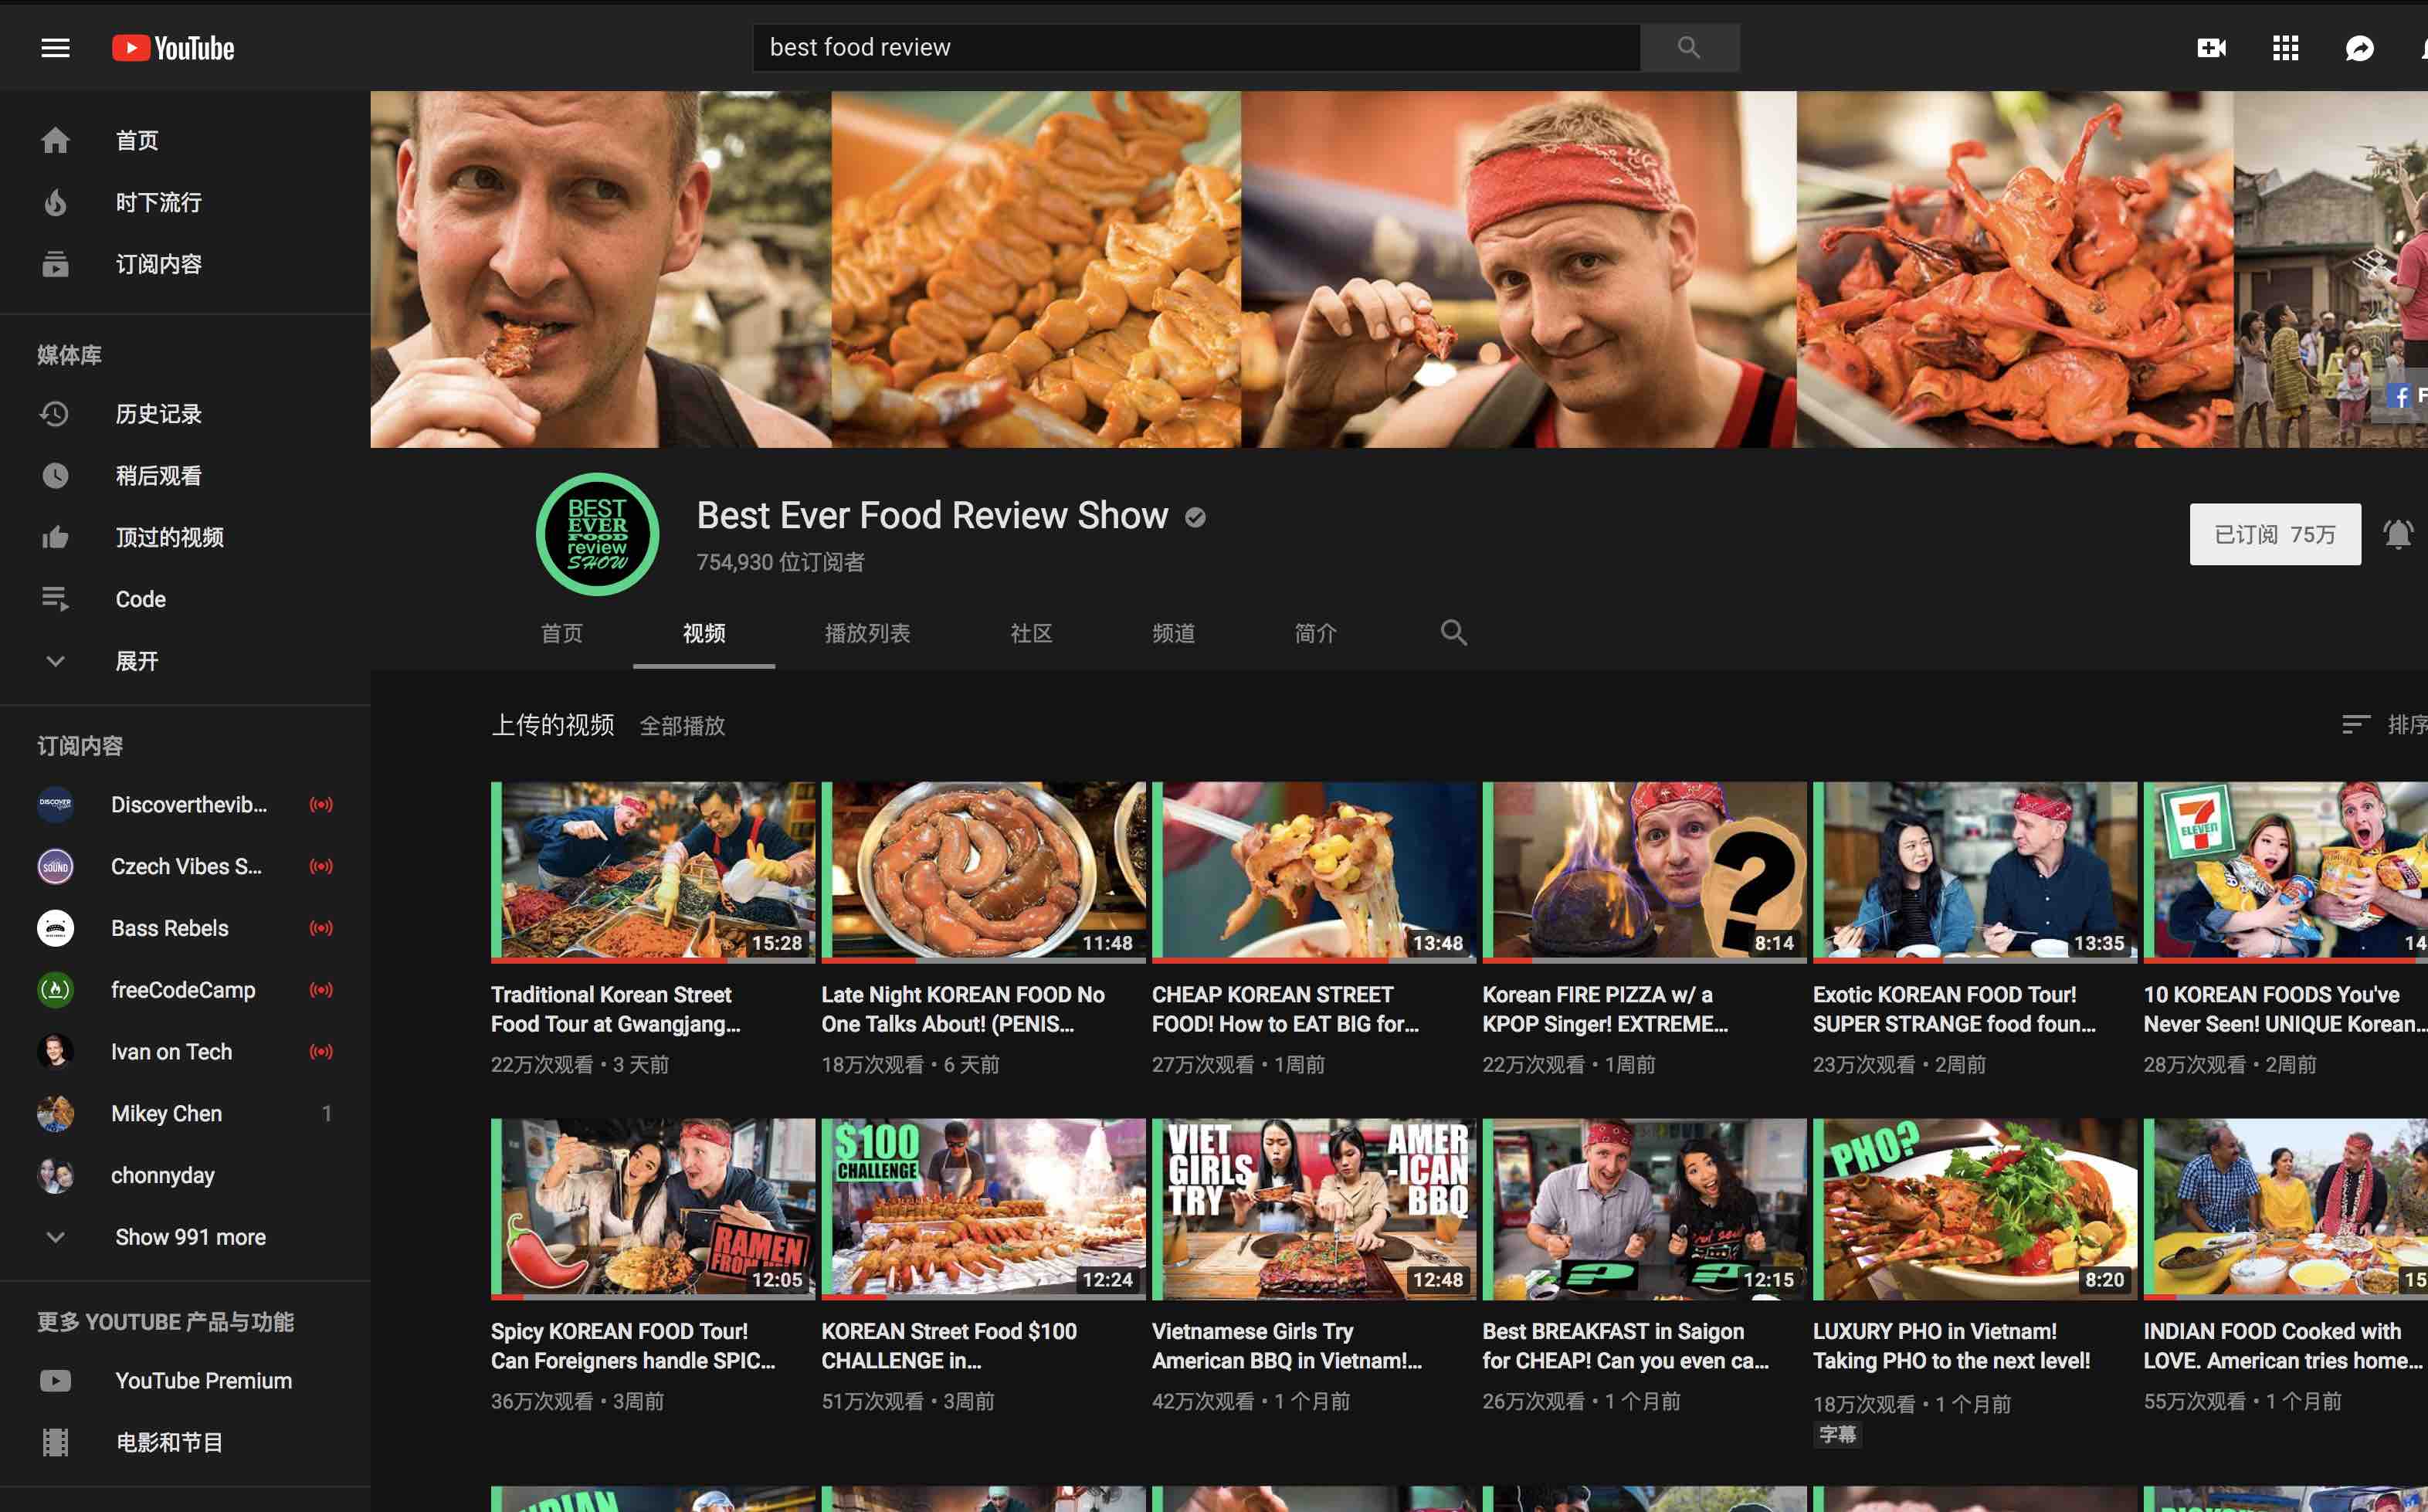Toggle the channel notification bell
Image resolution: width=2428 pixels, height=1512 pixels.
pyautogui.click(x=2398, y=534)
